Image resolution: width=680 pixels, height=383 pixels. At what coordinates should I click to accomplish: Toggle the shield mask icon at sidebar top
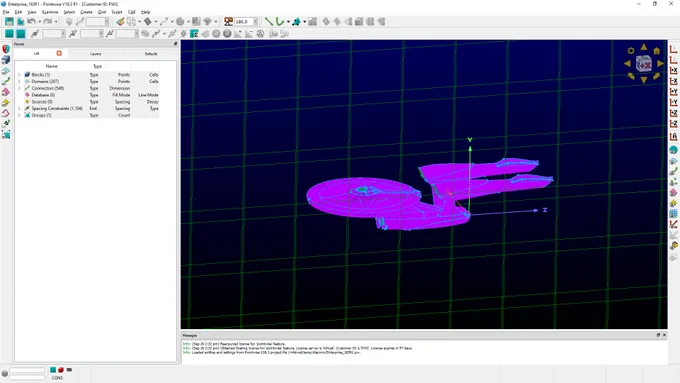point(6,49)
